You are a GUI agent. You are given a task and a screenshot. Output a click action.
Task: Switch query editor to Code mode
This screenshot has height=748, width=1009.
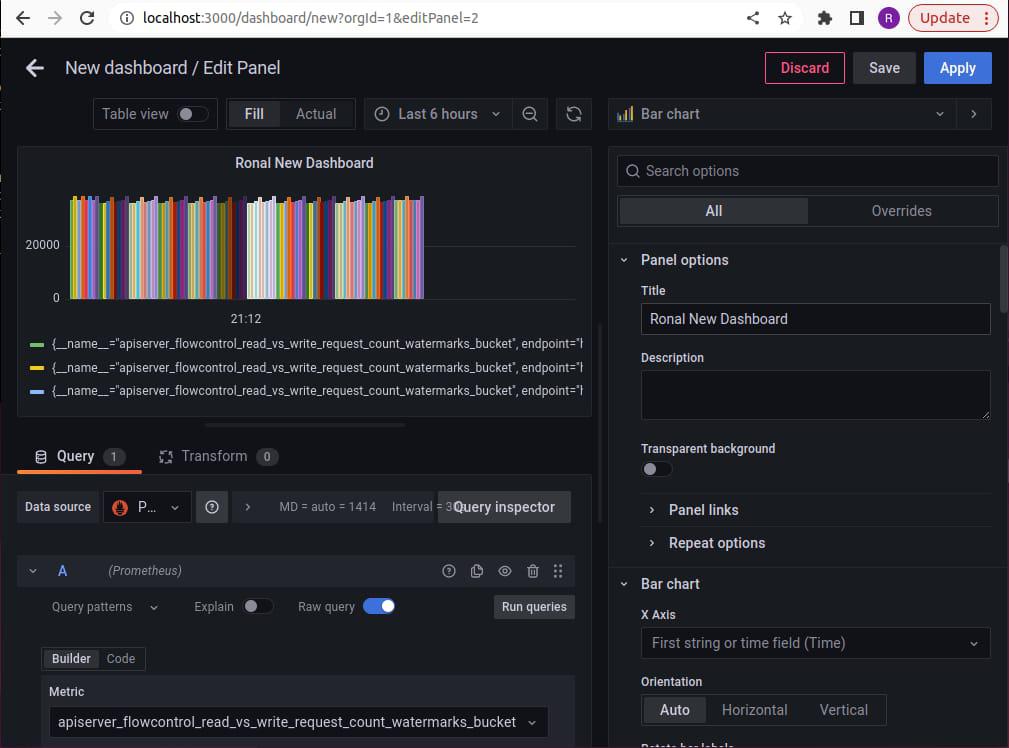tap(121, 659)
